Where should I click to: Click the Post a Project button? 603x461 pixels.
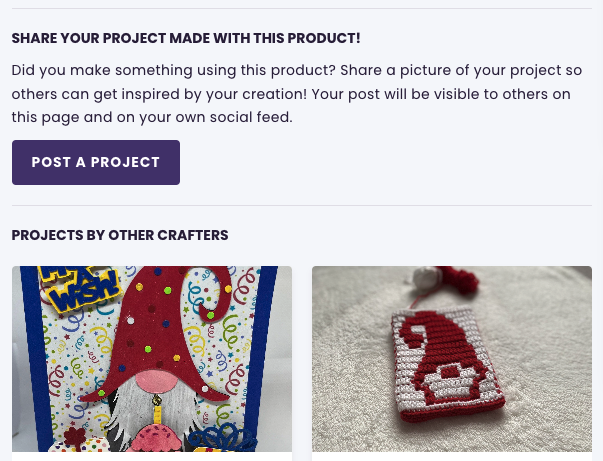pos(96,162)
